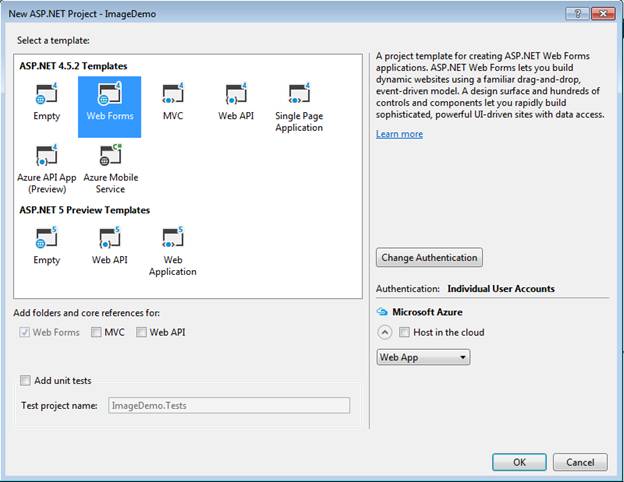This screenshot has height=482, width=624.
Task: Toggle the disabled Web Forms reference checkbox
Action: click(24, 332)
